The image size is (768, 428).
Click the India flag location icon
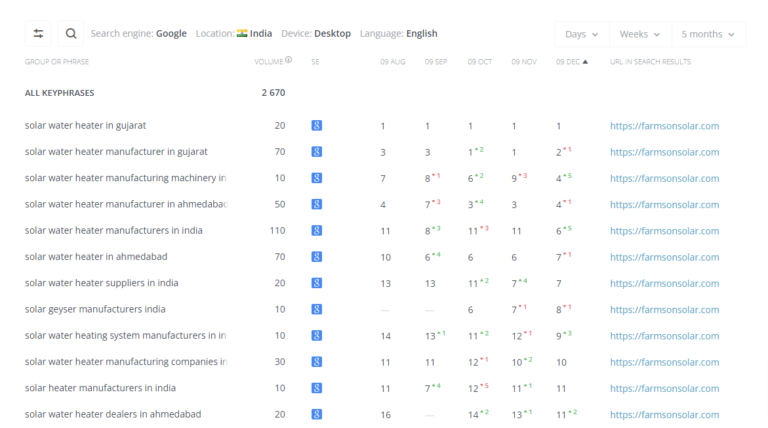242,33
